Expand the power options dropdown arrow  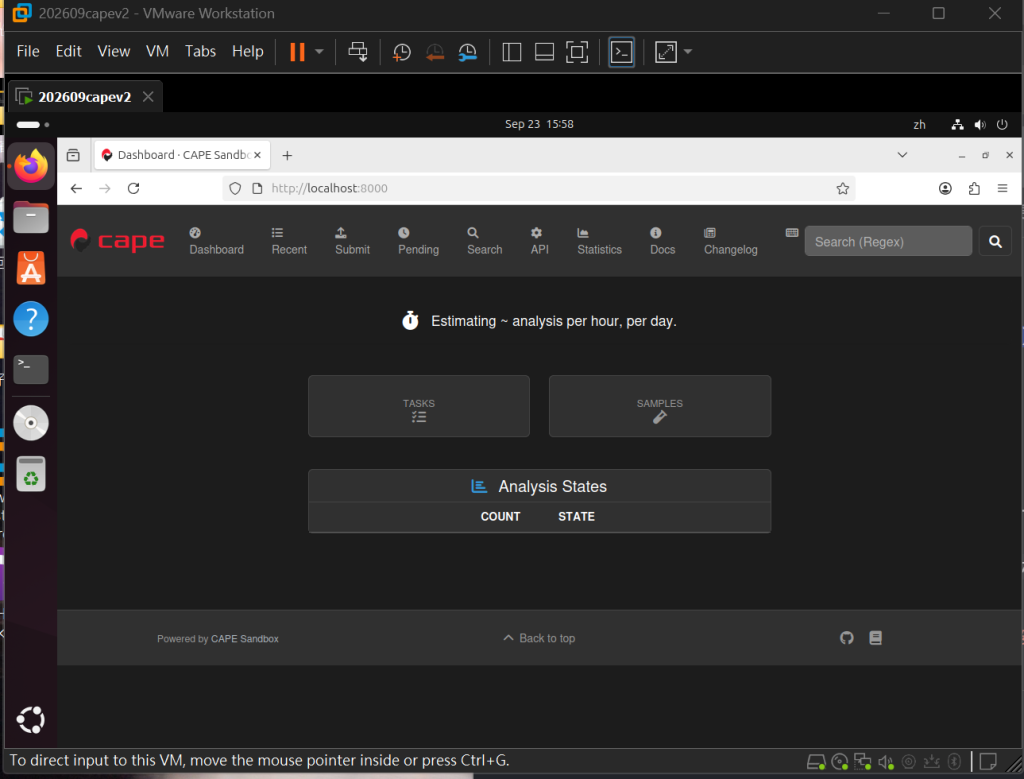click(x=319, y=52)
